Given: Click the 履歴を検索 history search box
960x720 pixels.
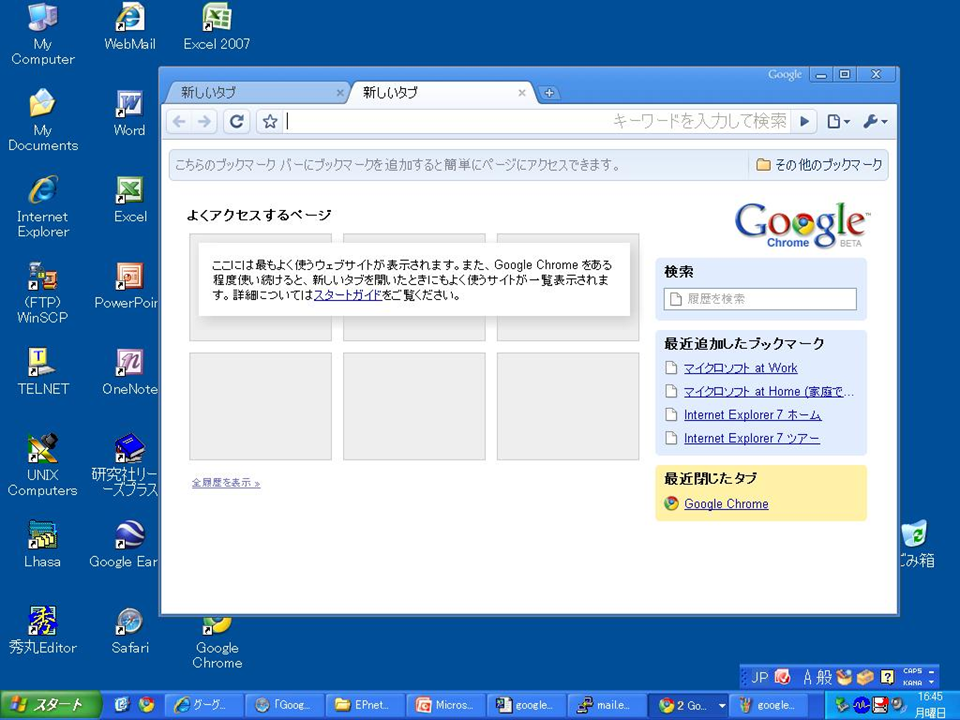Looking at the screenshot, I should 760,299.
